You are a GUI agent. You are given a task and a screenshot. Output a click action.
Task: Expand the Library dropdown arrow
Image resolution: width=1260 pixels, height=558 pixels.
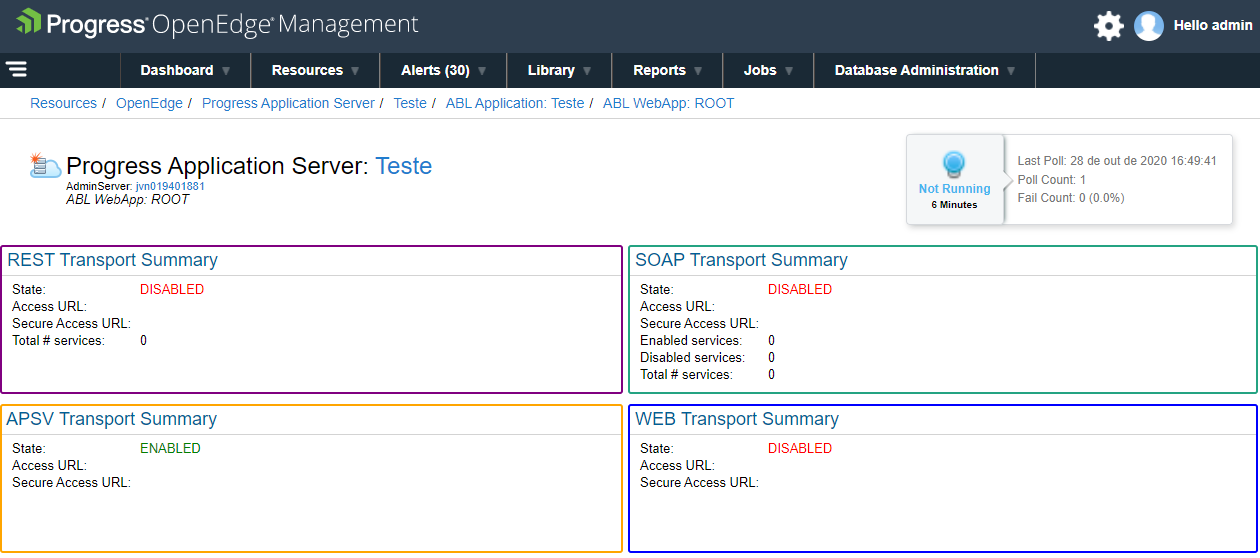[x=587, y=71]
